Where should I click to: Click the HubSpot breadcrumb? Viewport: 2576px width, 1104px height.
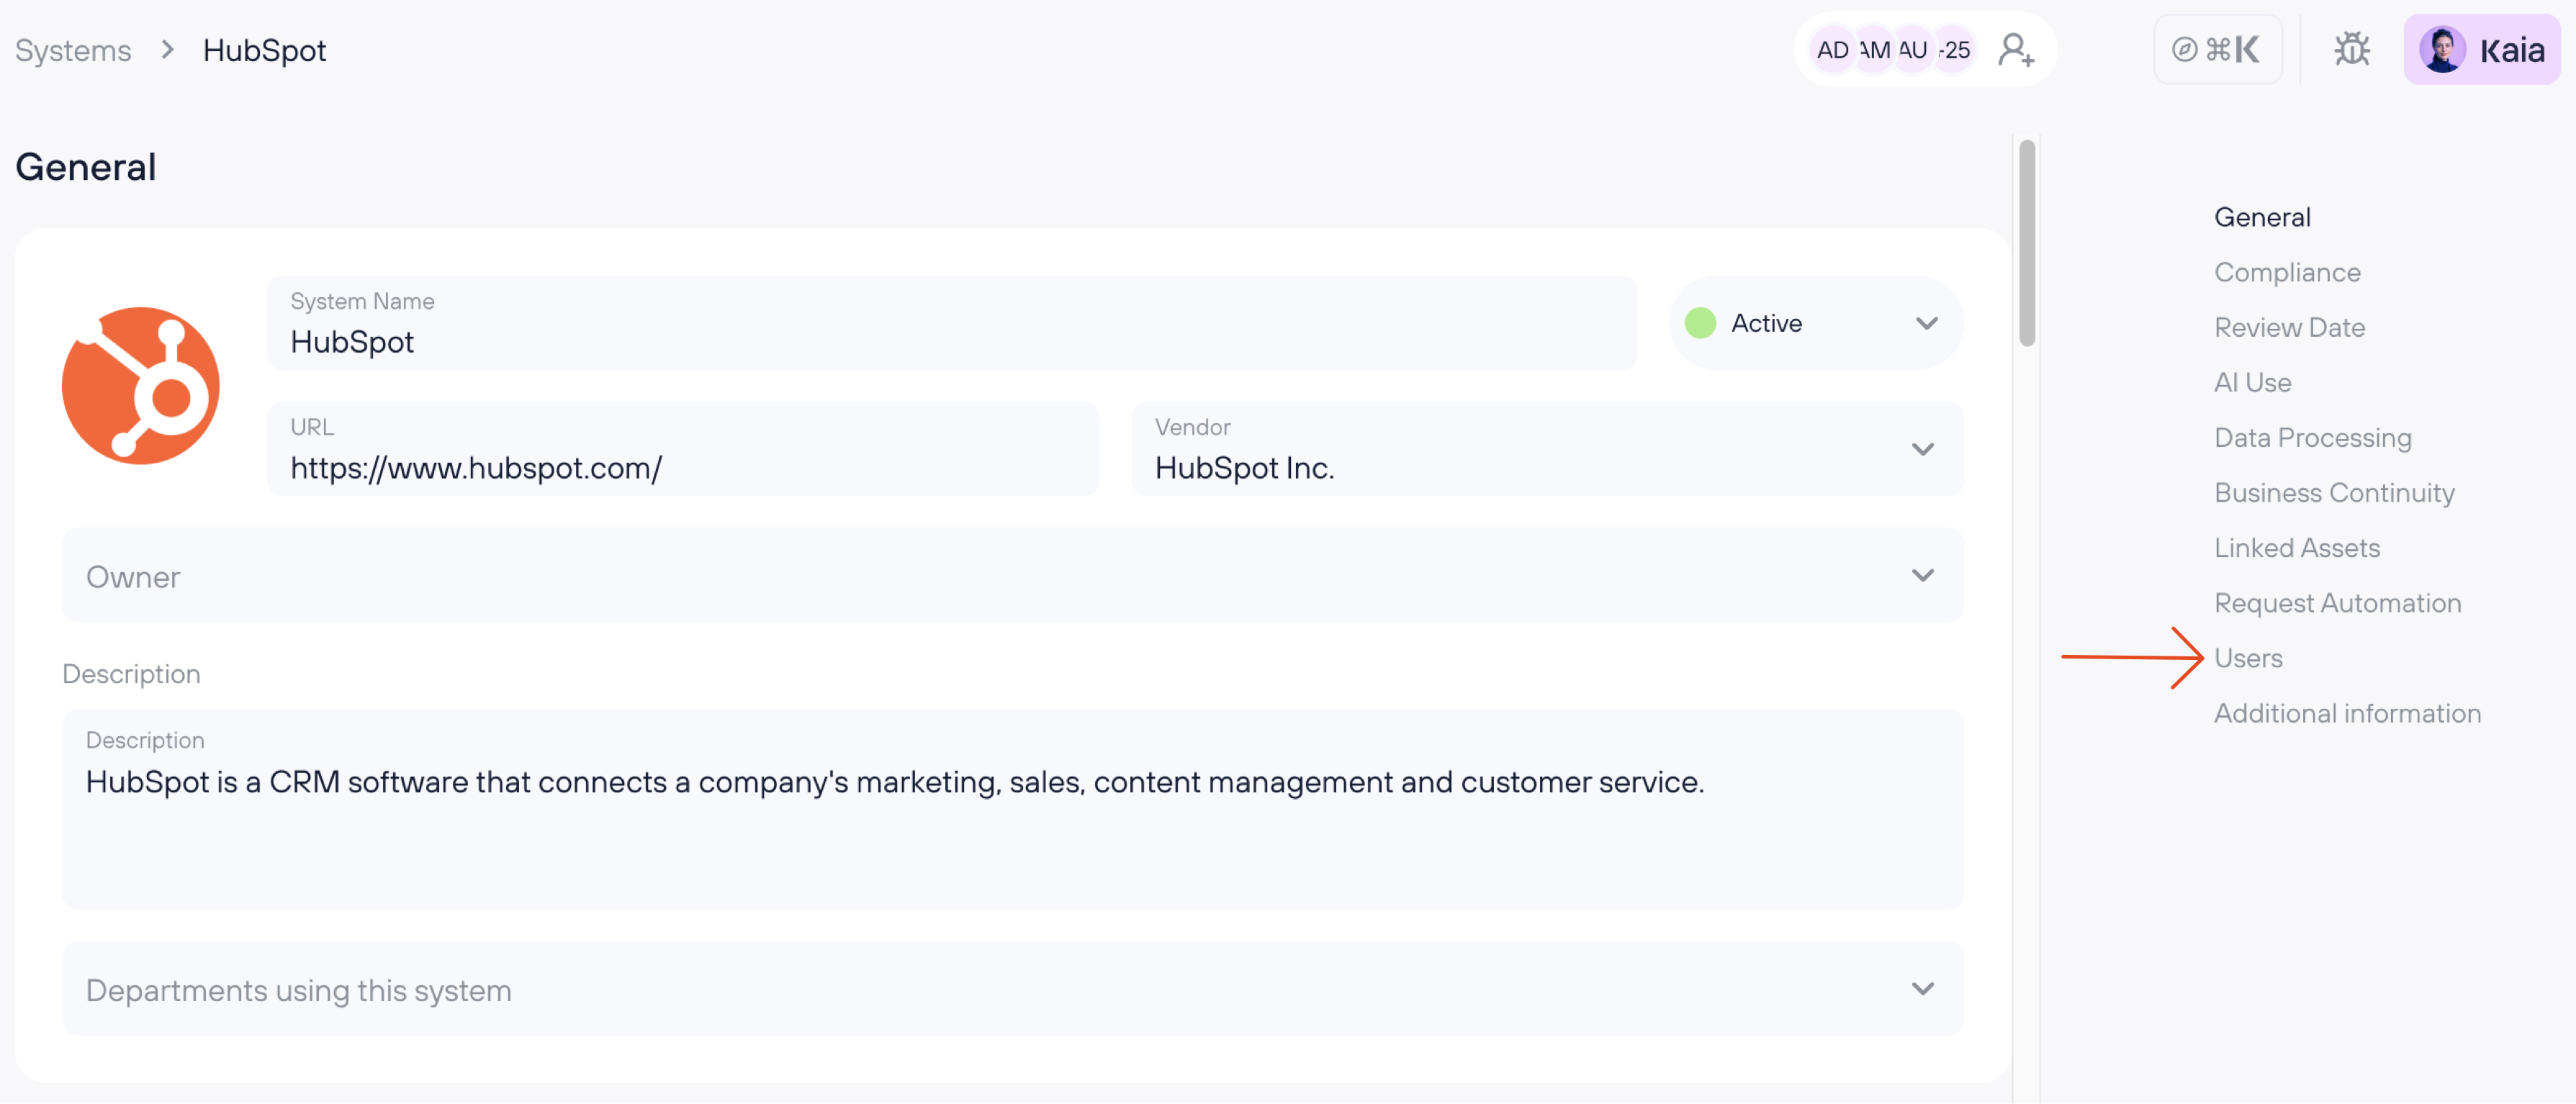[x=264, y=50]
